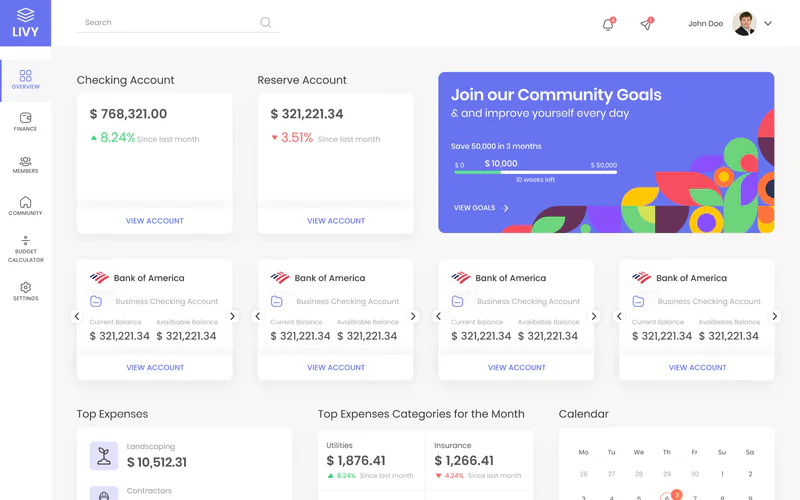Select calendar day 1
This screenshot has height=500, width=800.
coord(722,474)
